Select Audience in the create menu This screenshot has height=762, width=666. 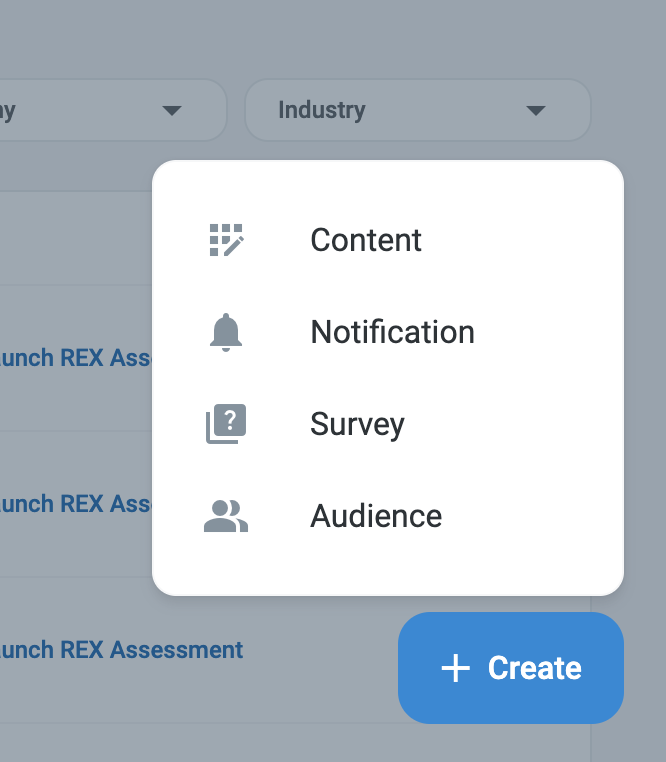pyautogui.click(x=376, y=516)
